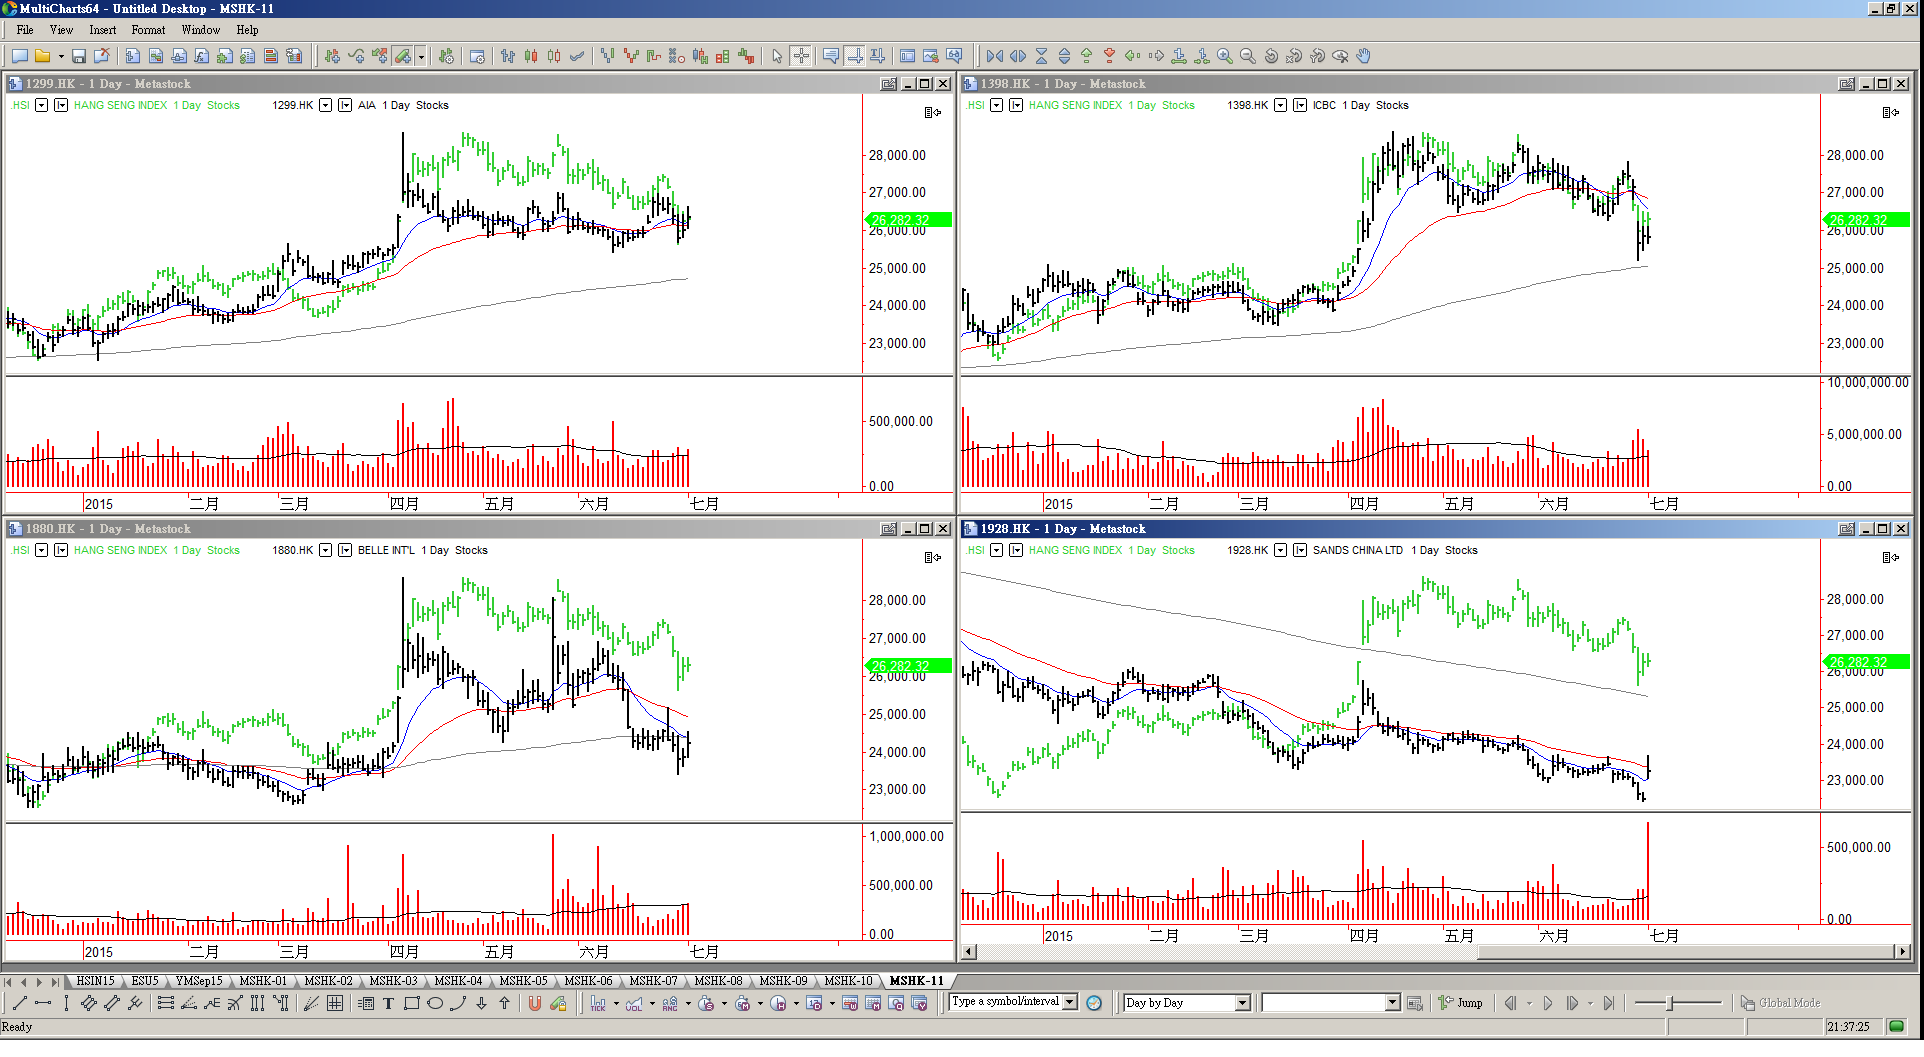The width and height of the screenshot is (1924, 1057).
Task: Toggle the crosshair pointer mode
Action: [801, 57]
